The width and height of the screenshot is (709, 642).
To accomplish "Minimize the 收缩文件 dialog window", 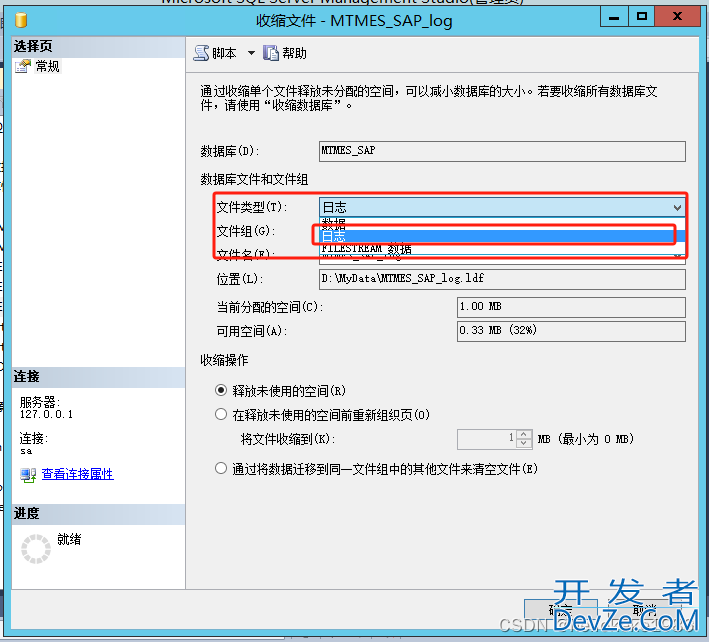I will [x=614, y=17].
